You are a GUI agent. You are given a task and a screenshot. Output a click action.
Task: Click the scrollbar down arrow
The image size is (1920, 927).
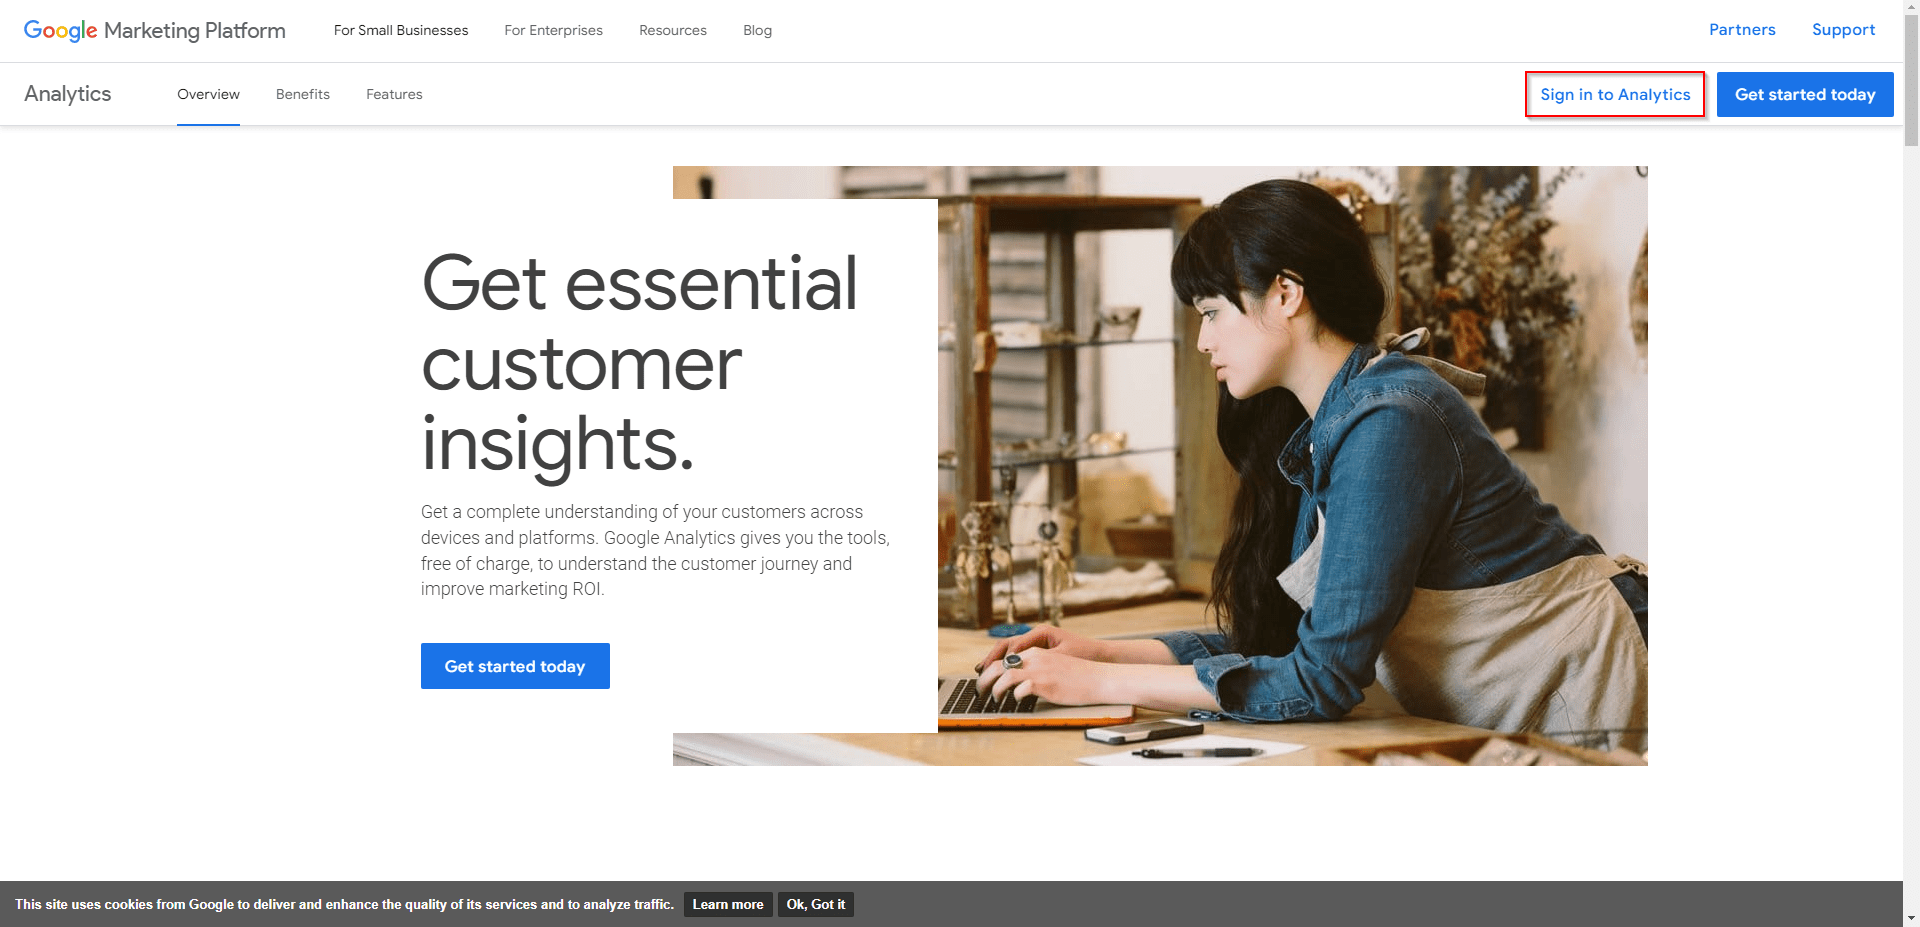click(x=1911, y=918)
